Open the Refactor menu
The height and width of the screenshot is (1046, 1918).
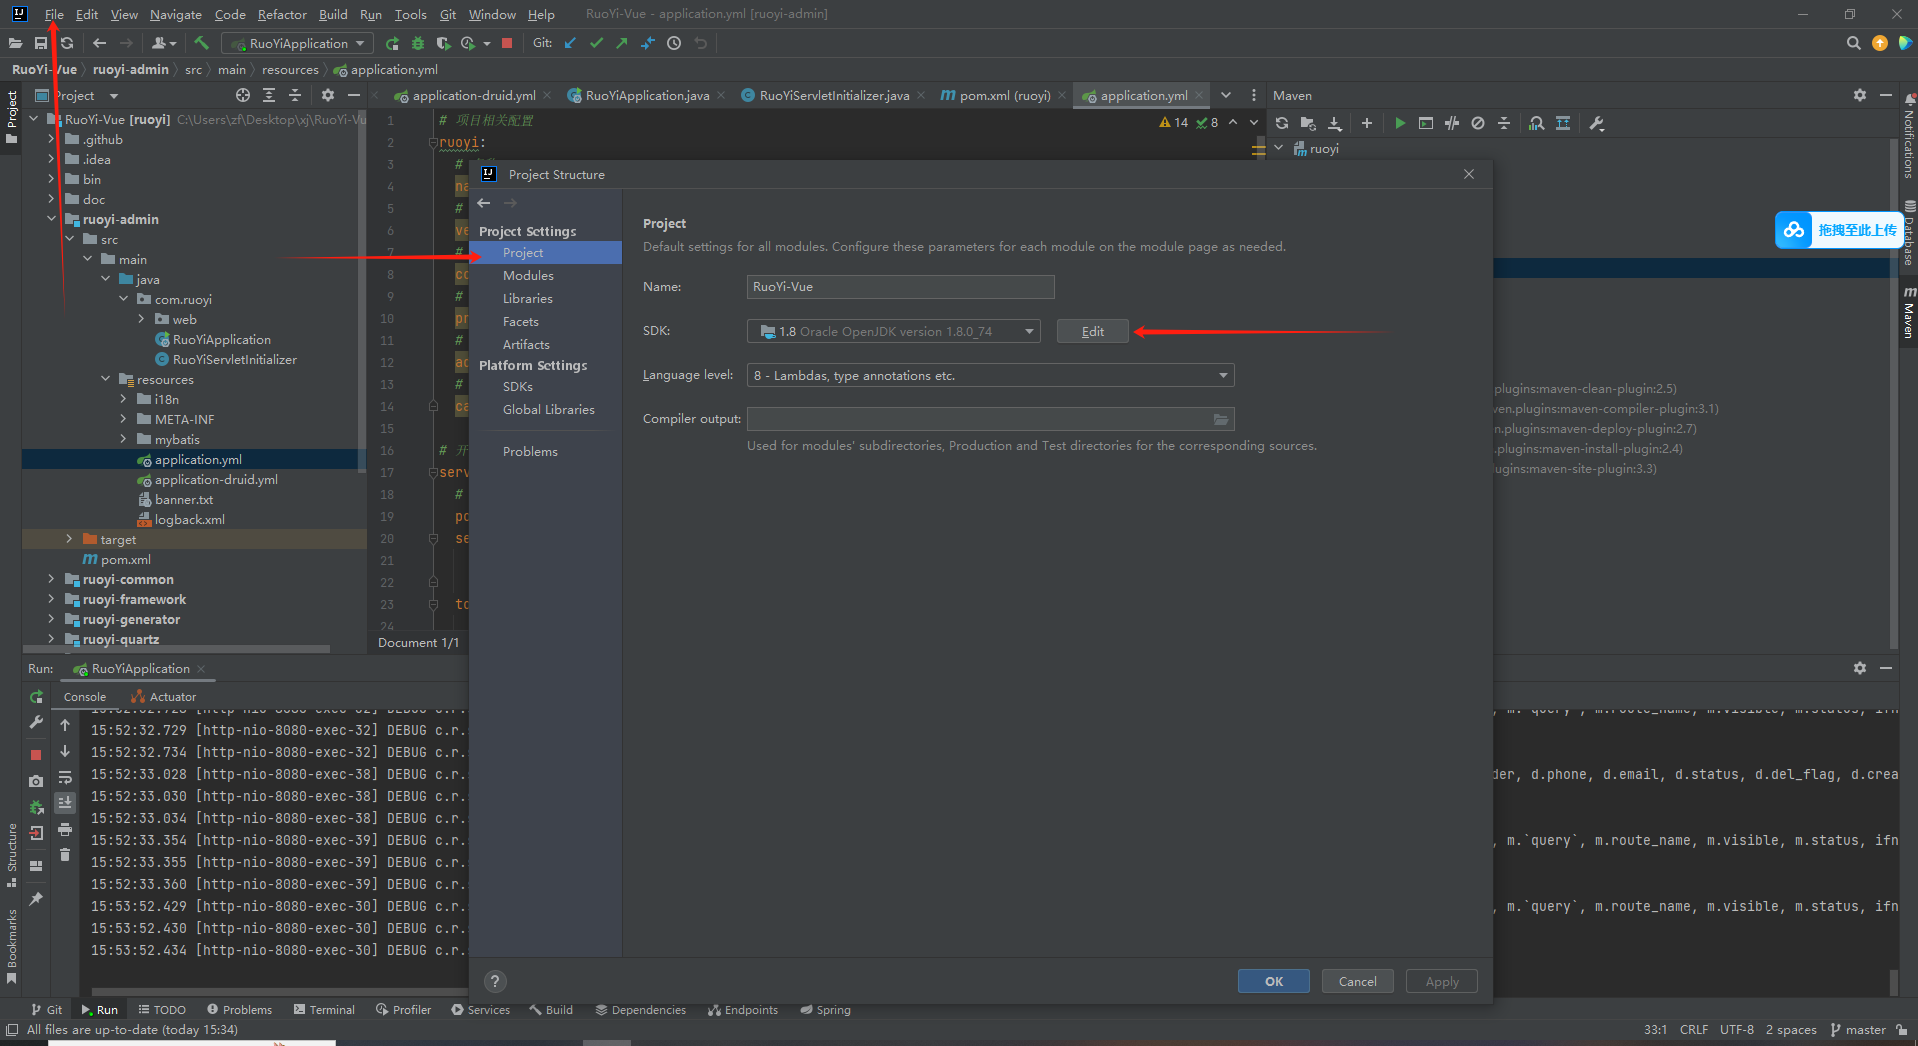(282, 14)
